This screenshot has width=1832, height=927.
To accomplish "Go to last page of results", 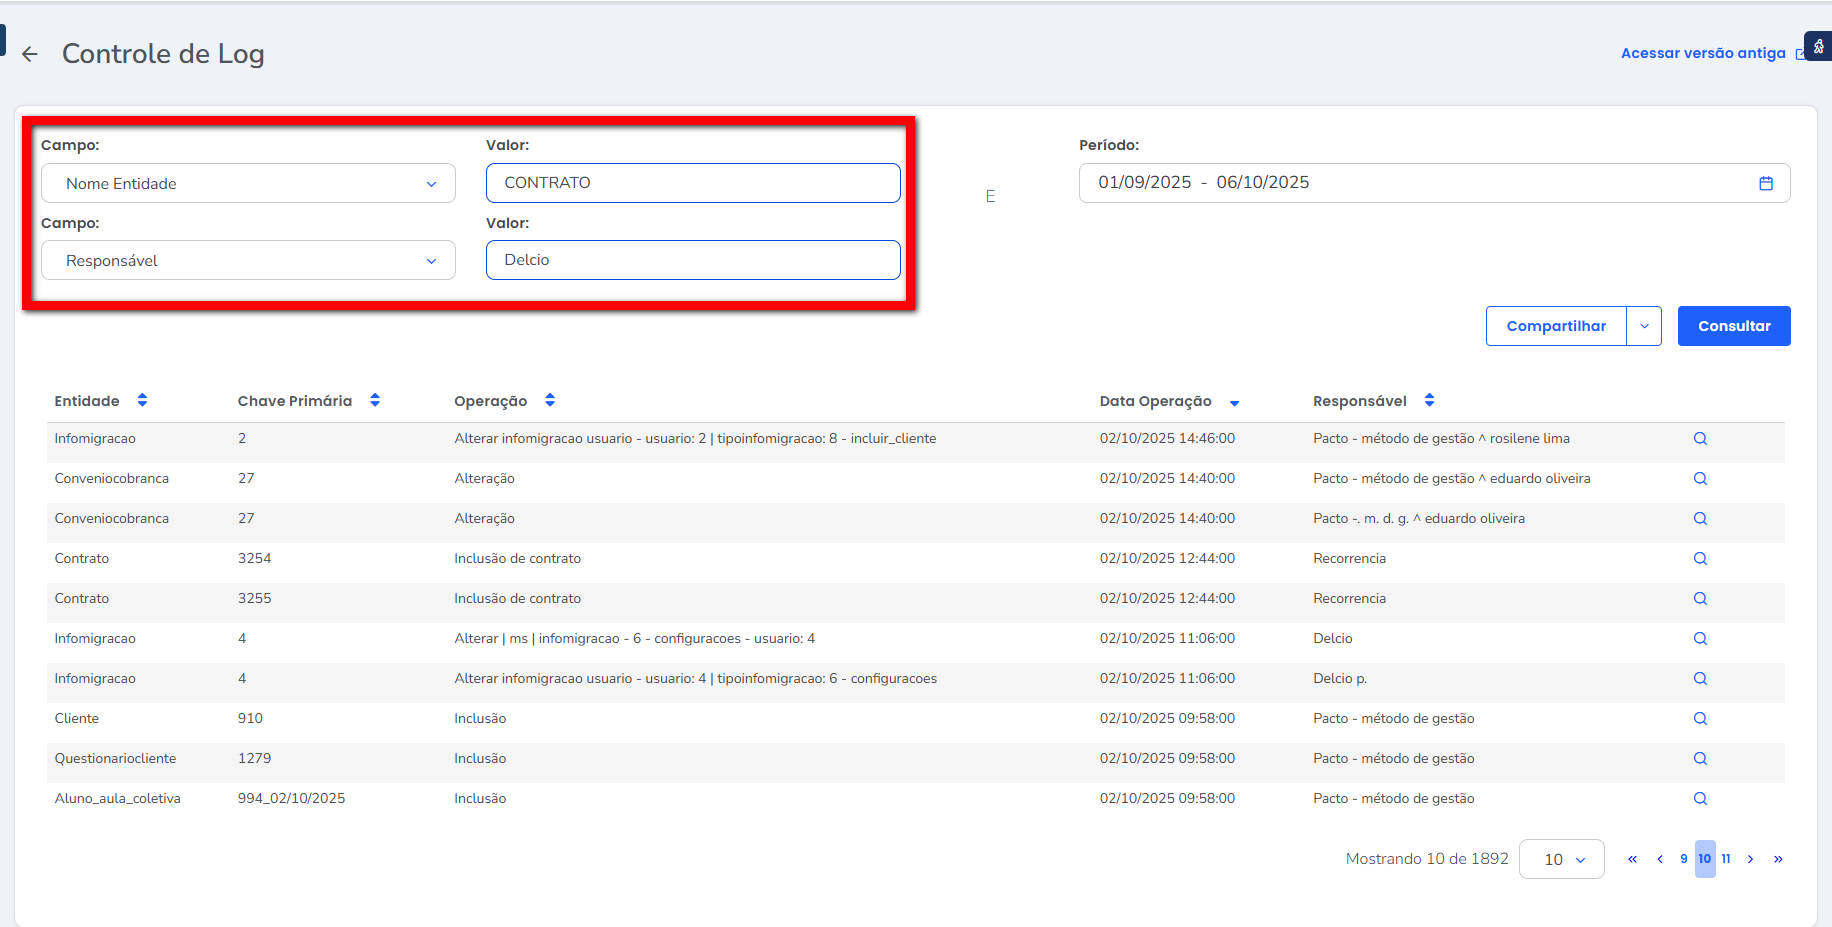I will (x=1778, y=859).
